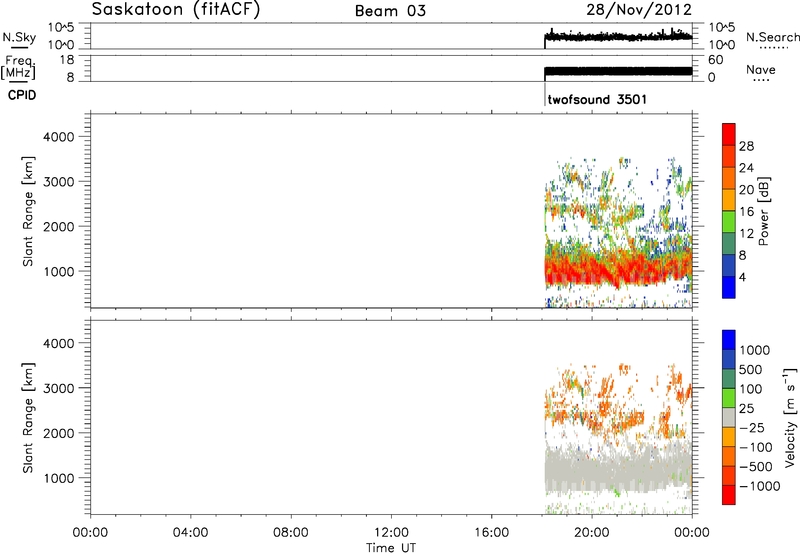Select the 20:00 time tick label
The image size is (800, 554).
[x=592, y=533]
